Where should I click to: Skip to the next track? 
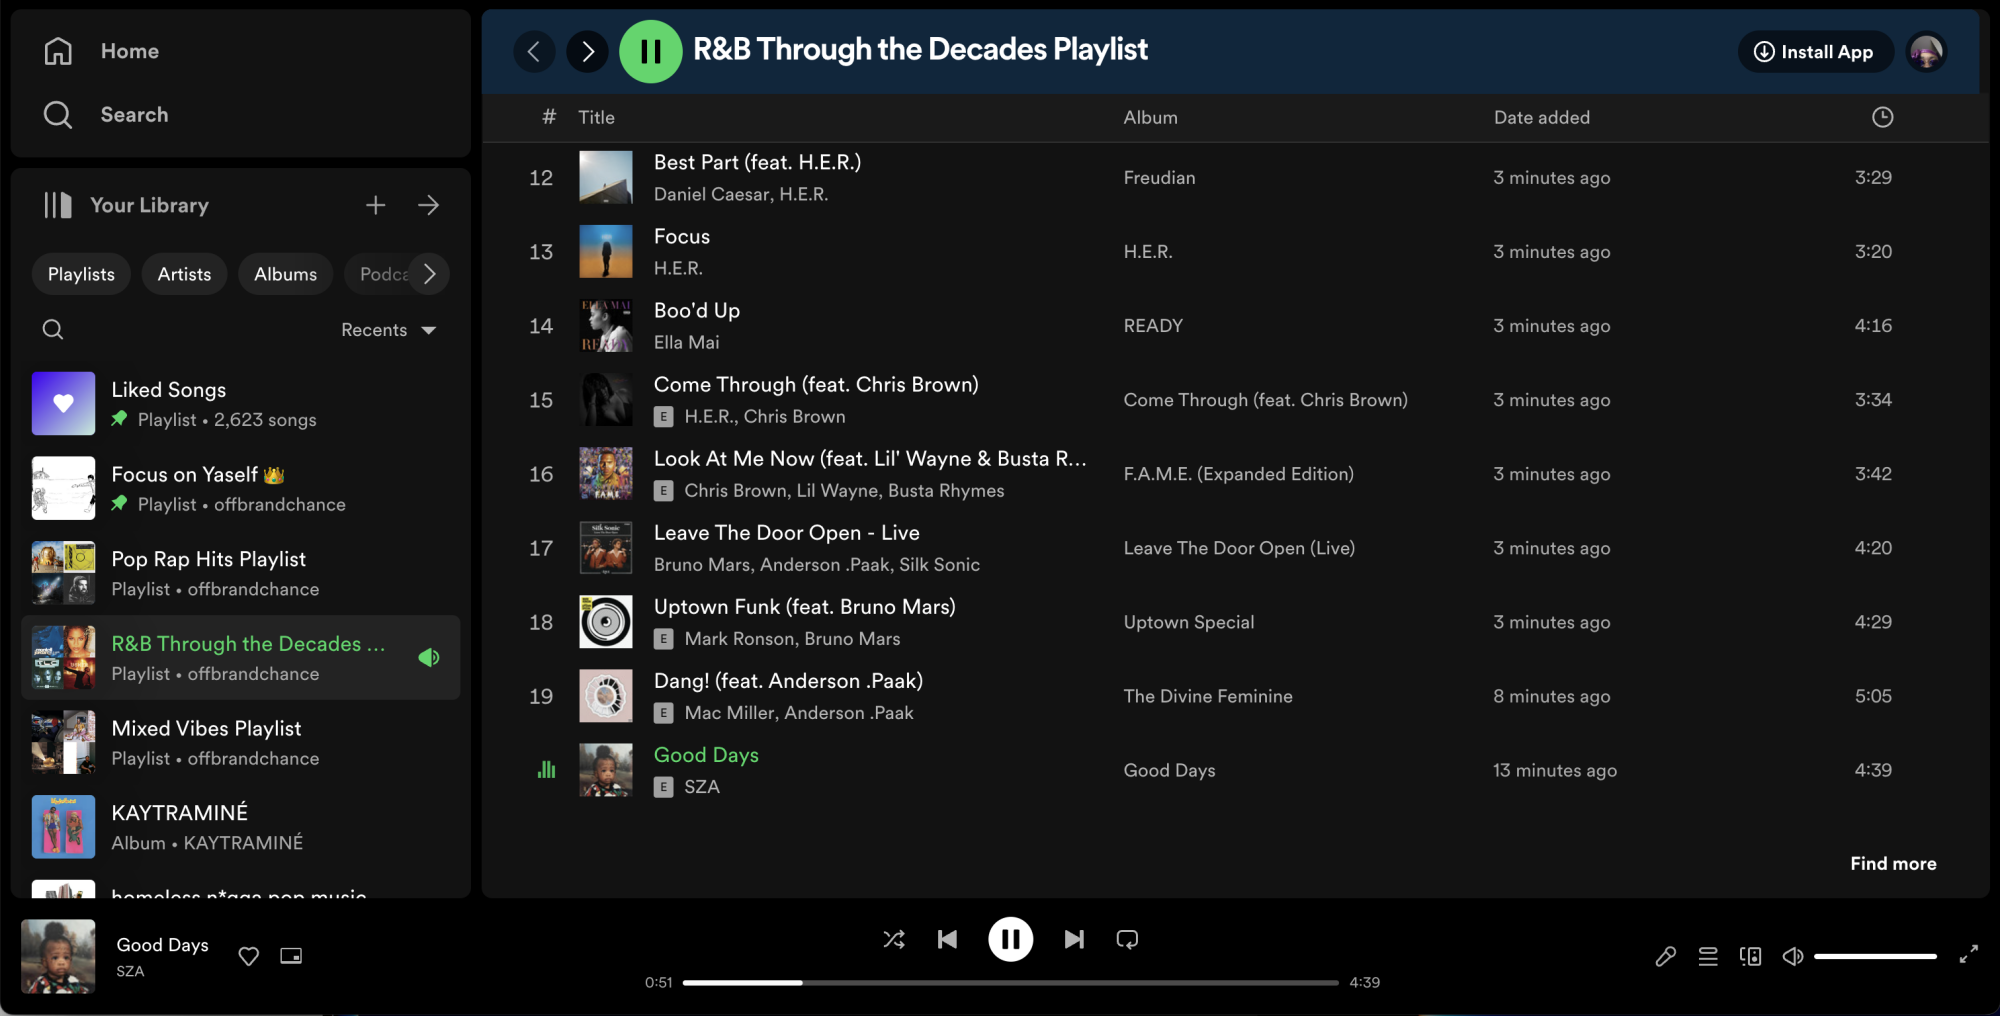coord(1074,939)
